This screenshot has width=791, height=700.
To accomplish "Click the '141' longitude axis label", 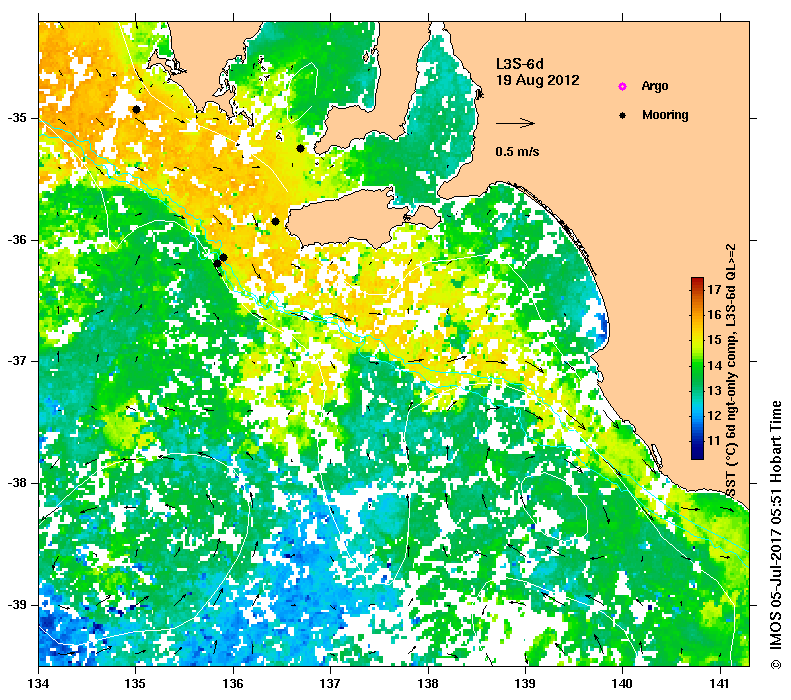I will pyautogui.click(x=720, y=684).
